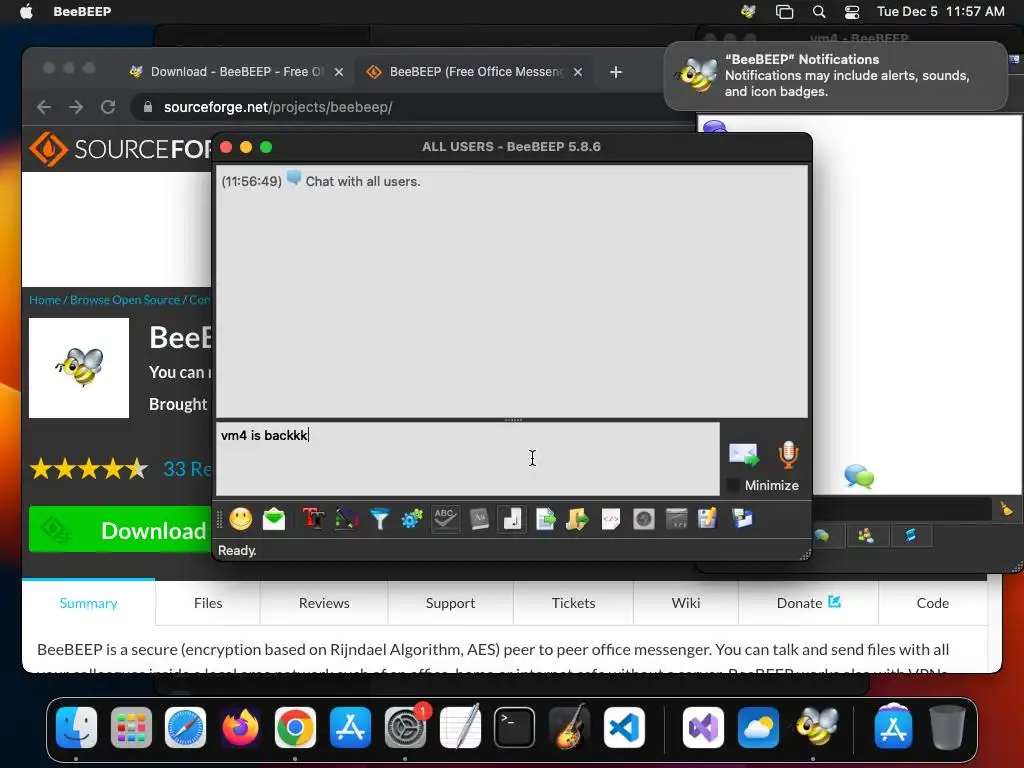This screenshot has width=1024, height=768.
Task: Click the browser forward arrow
Action: click(76, 107)
